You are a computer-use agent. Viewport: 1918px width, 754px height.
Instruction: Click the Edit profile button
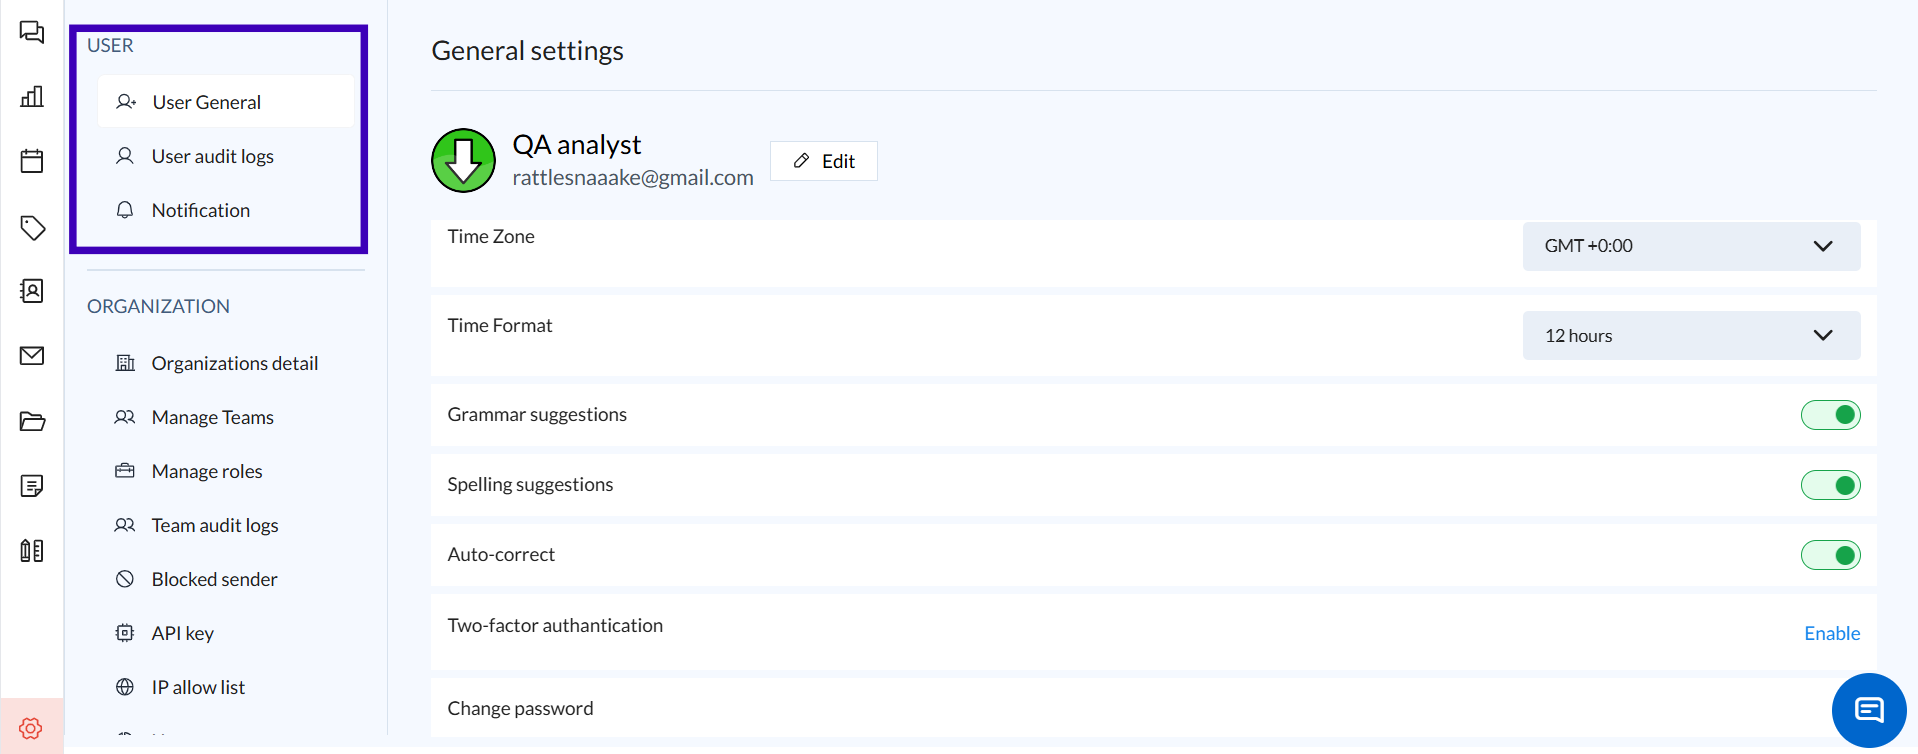coord(824,161)
